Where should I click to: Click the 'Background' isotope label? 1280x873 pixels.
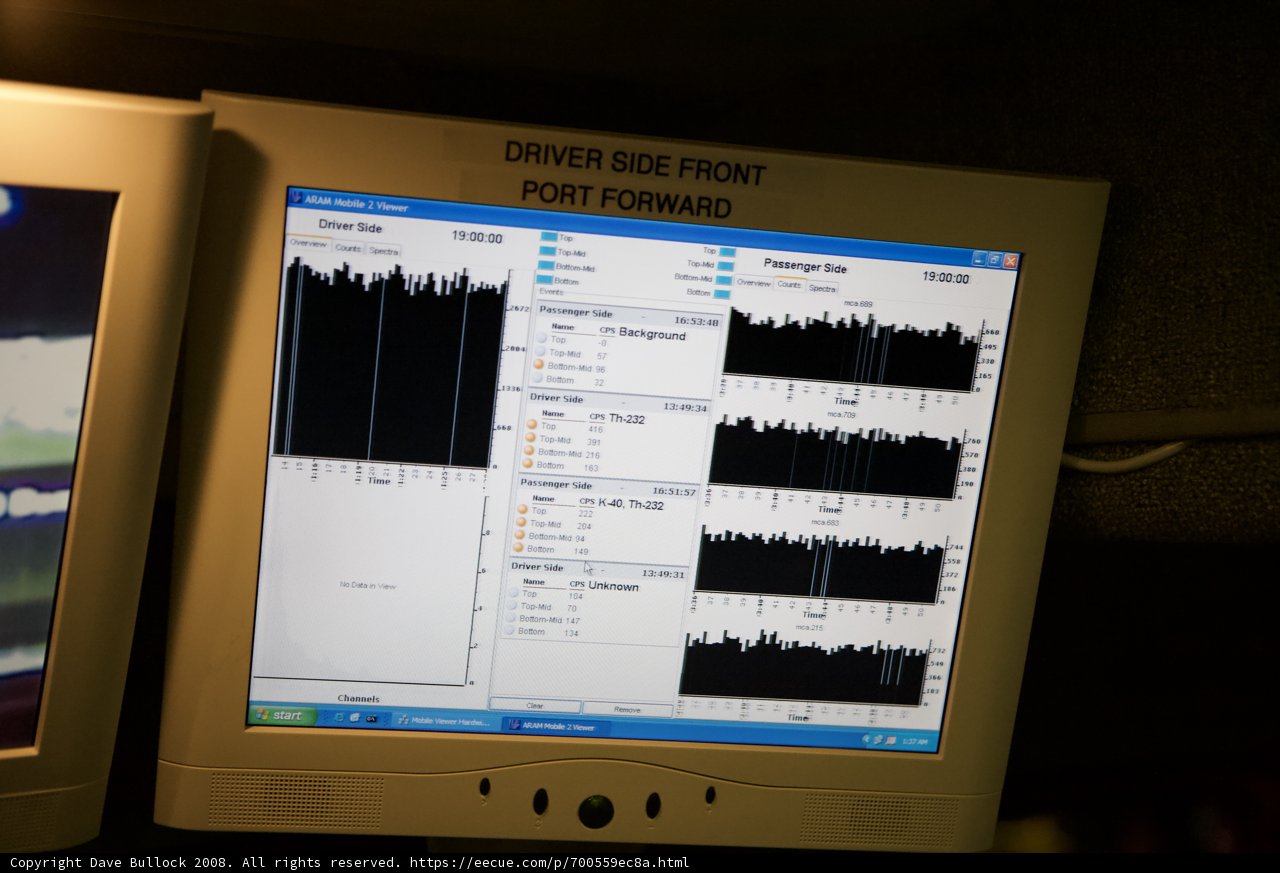652,334
